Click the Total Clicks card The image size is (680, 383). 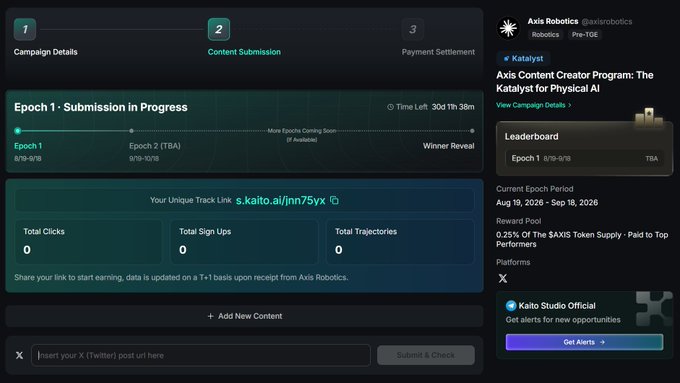[88, 242]
